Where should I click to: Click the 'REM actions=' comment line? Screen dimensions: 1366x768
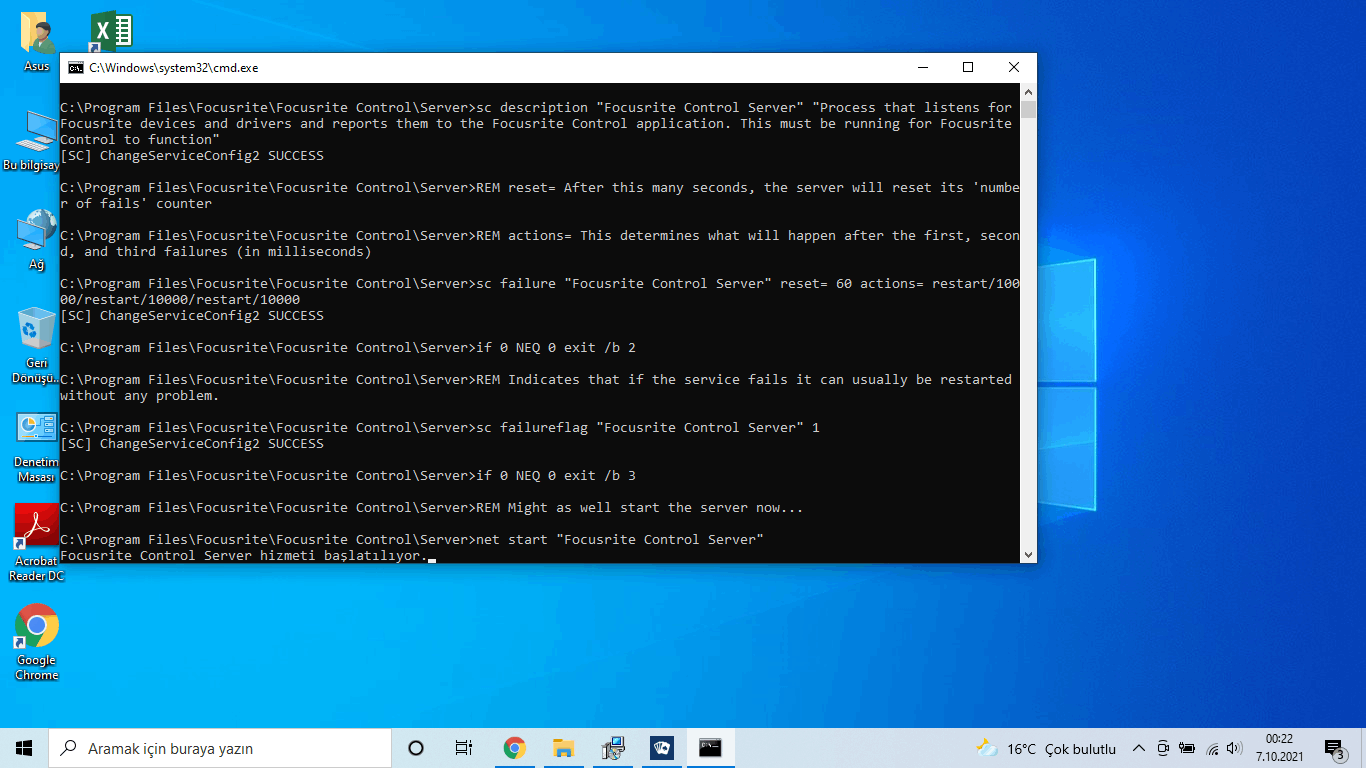540,243
